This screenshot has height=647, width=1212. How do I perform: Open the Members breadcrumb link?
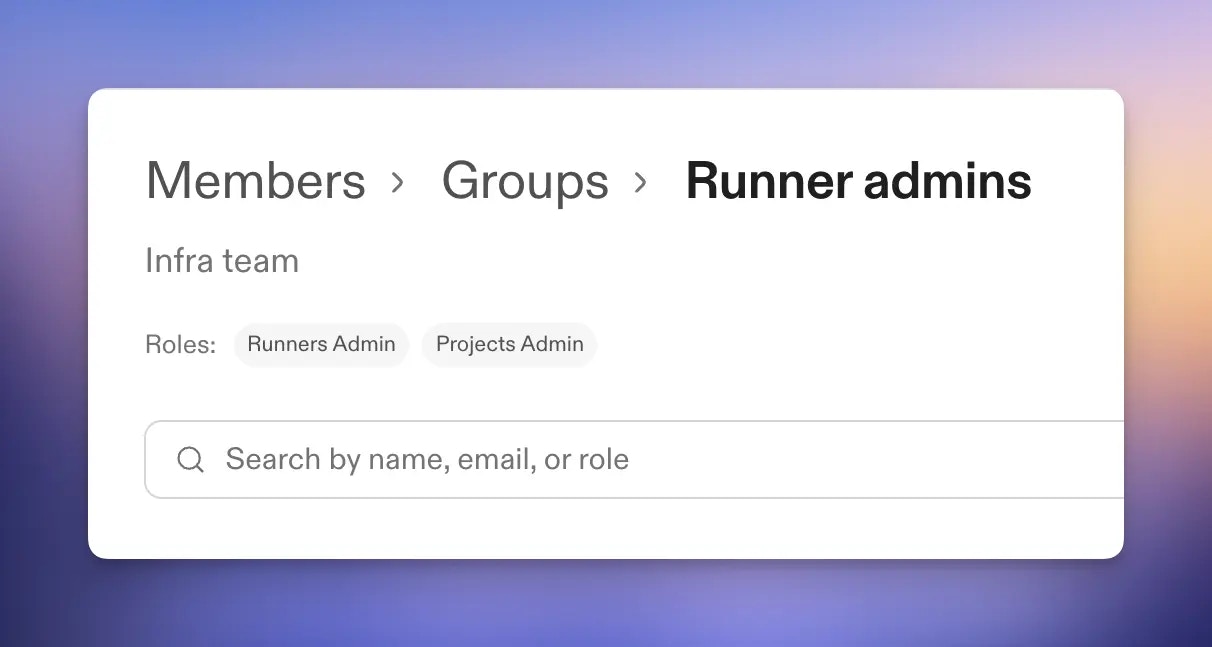(x=255, y=182)
